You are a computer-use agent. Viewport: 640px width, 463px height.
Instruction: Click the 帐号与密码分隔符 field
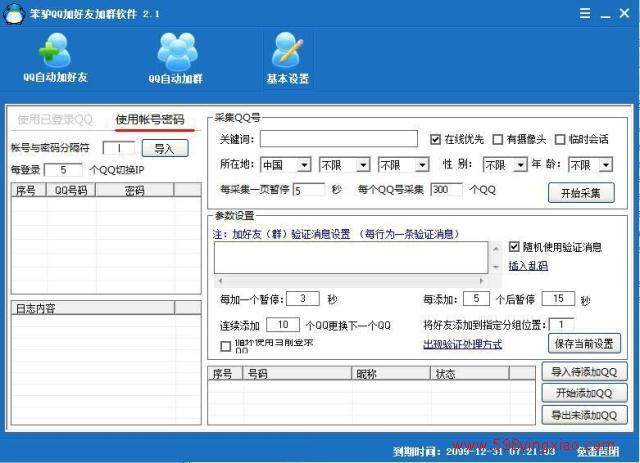(x=119, y=148)
